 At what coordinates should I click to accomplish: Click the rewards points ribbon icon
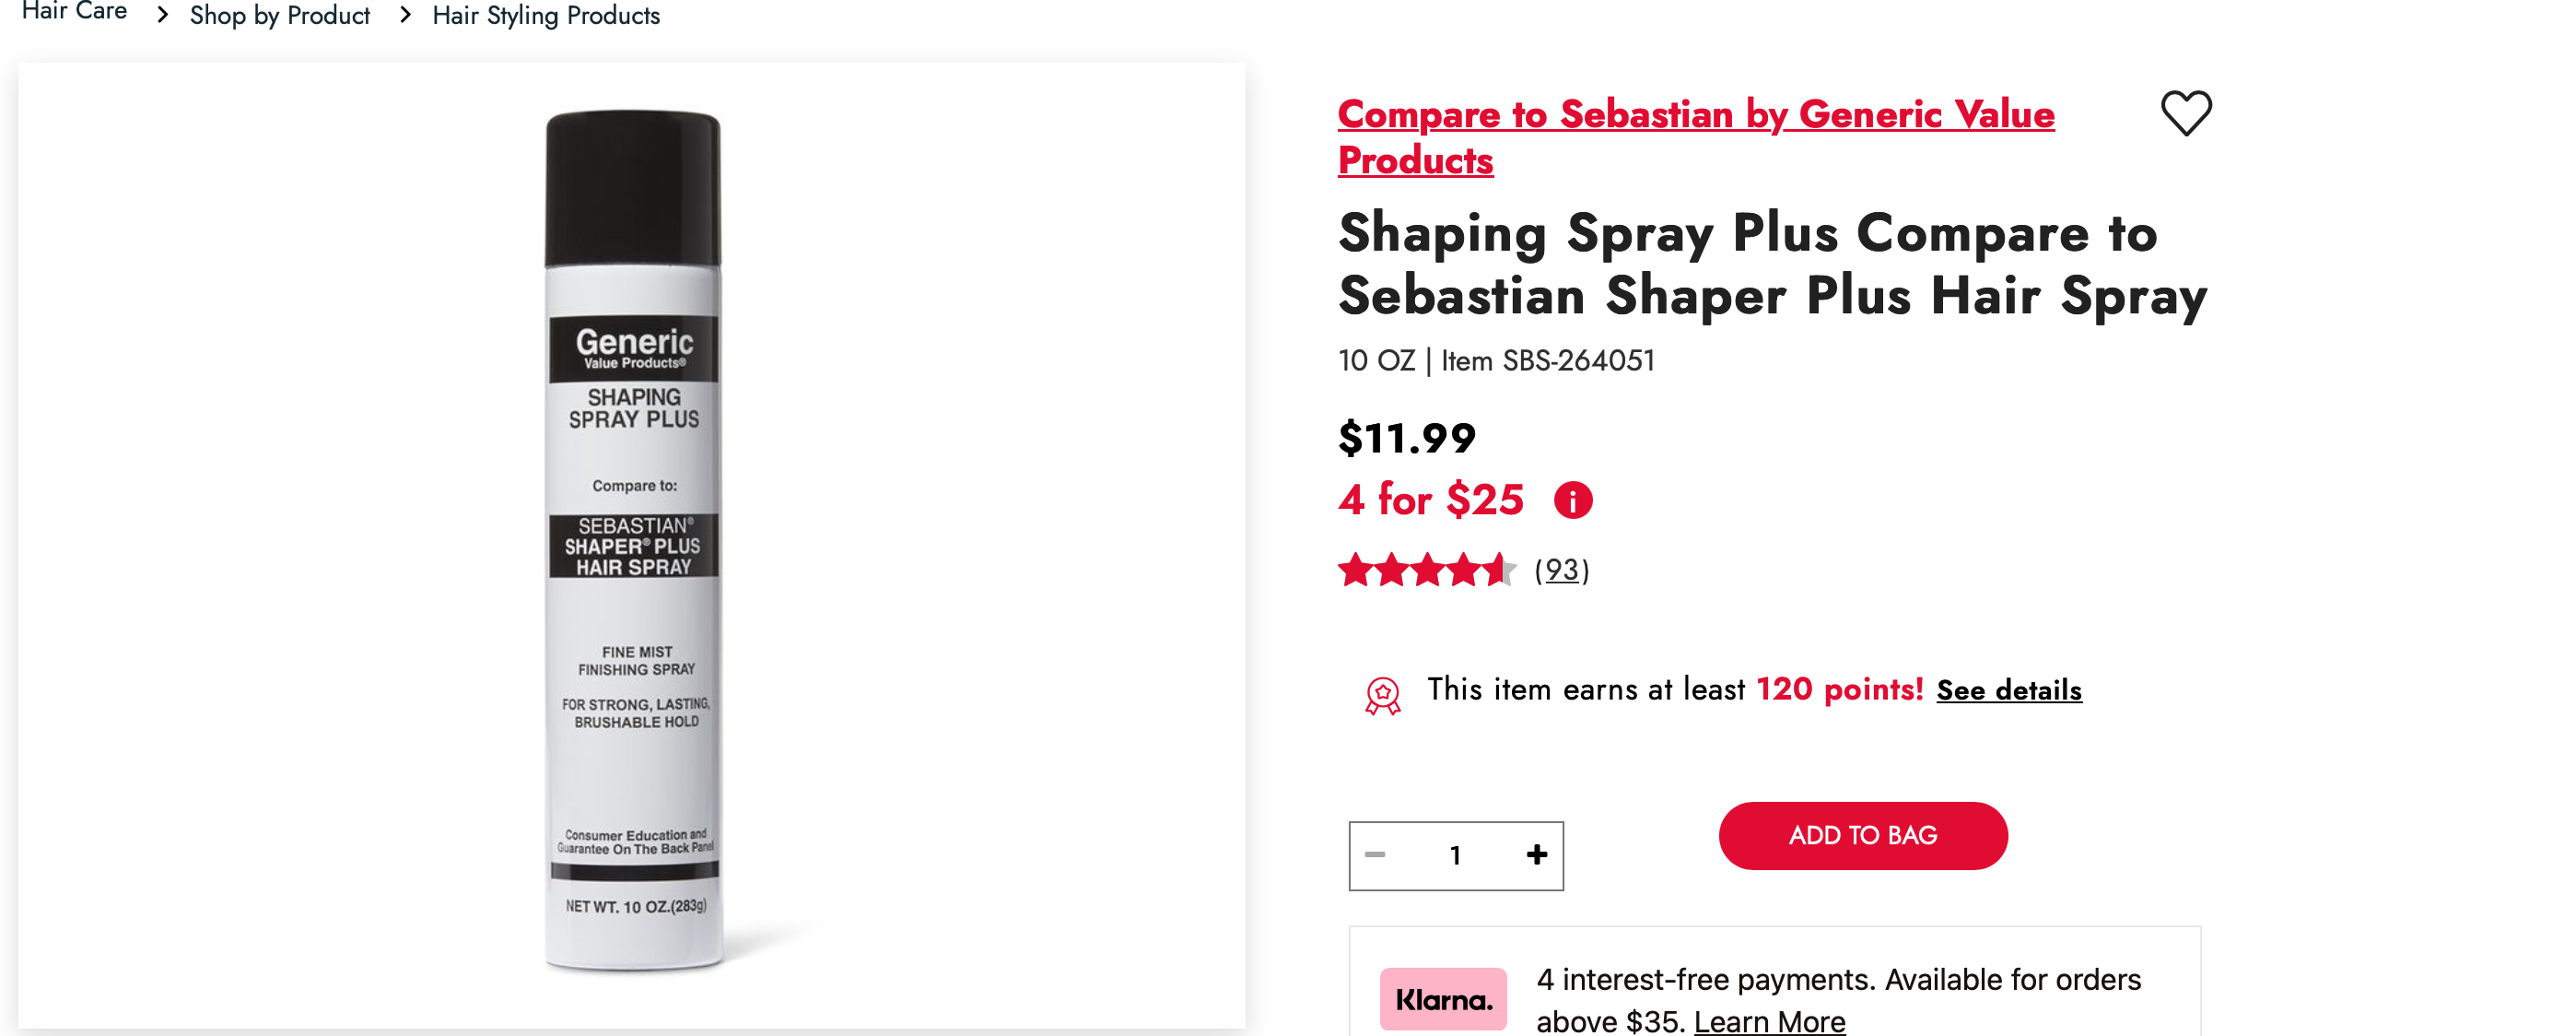(x=1382, y=695)
